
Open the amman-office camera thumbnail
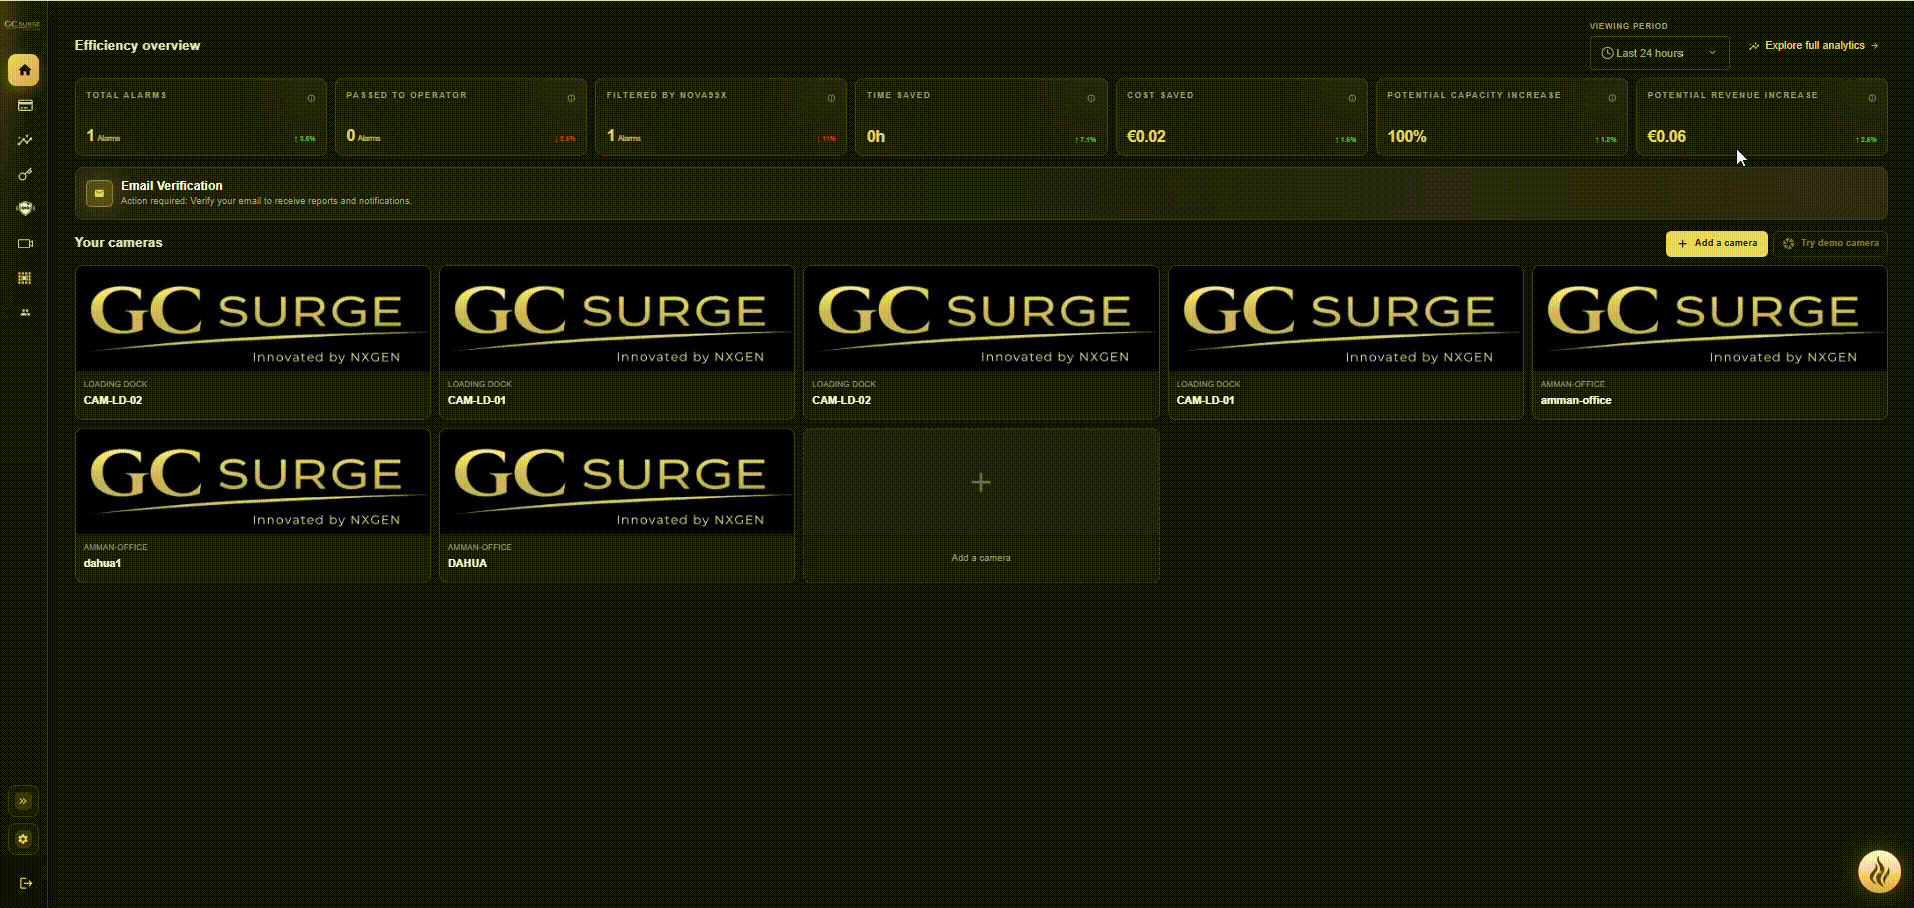1710,319
